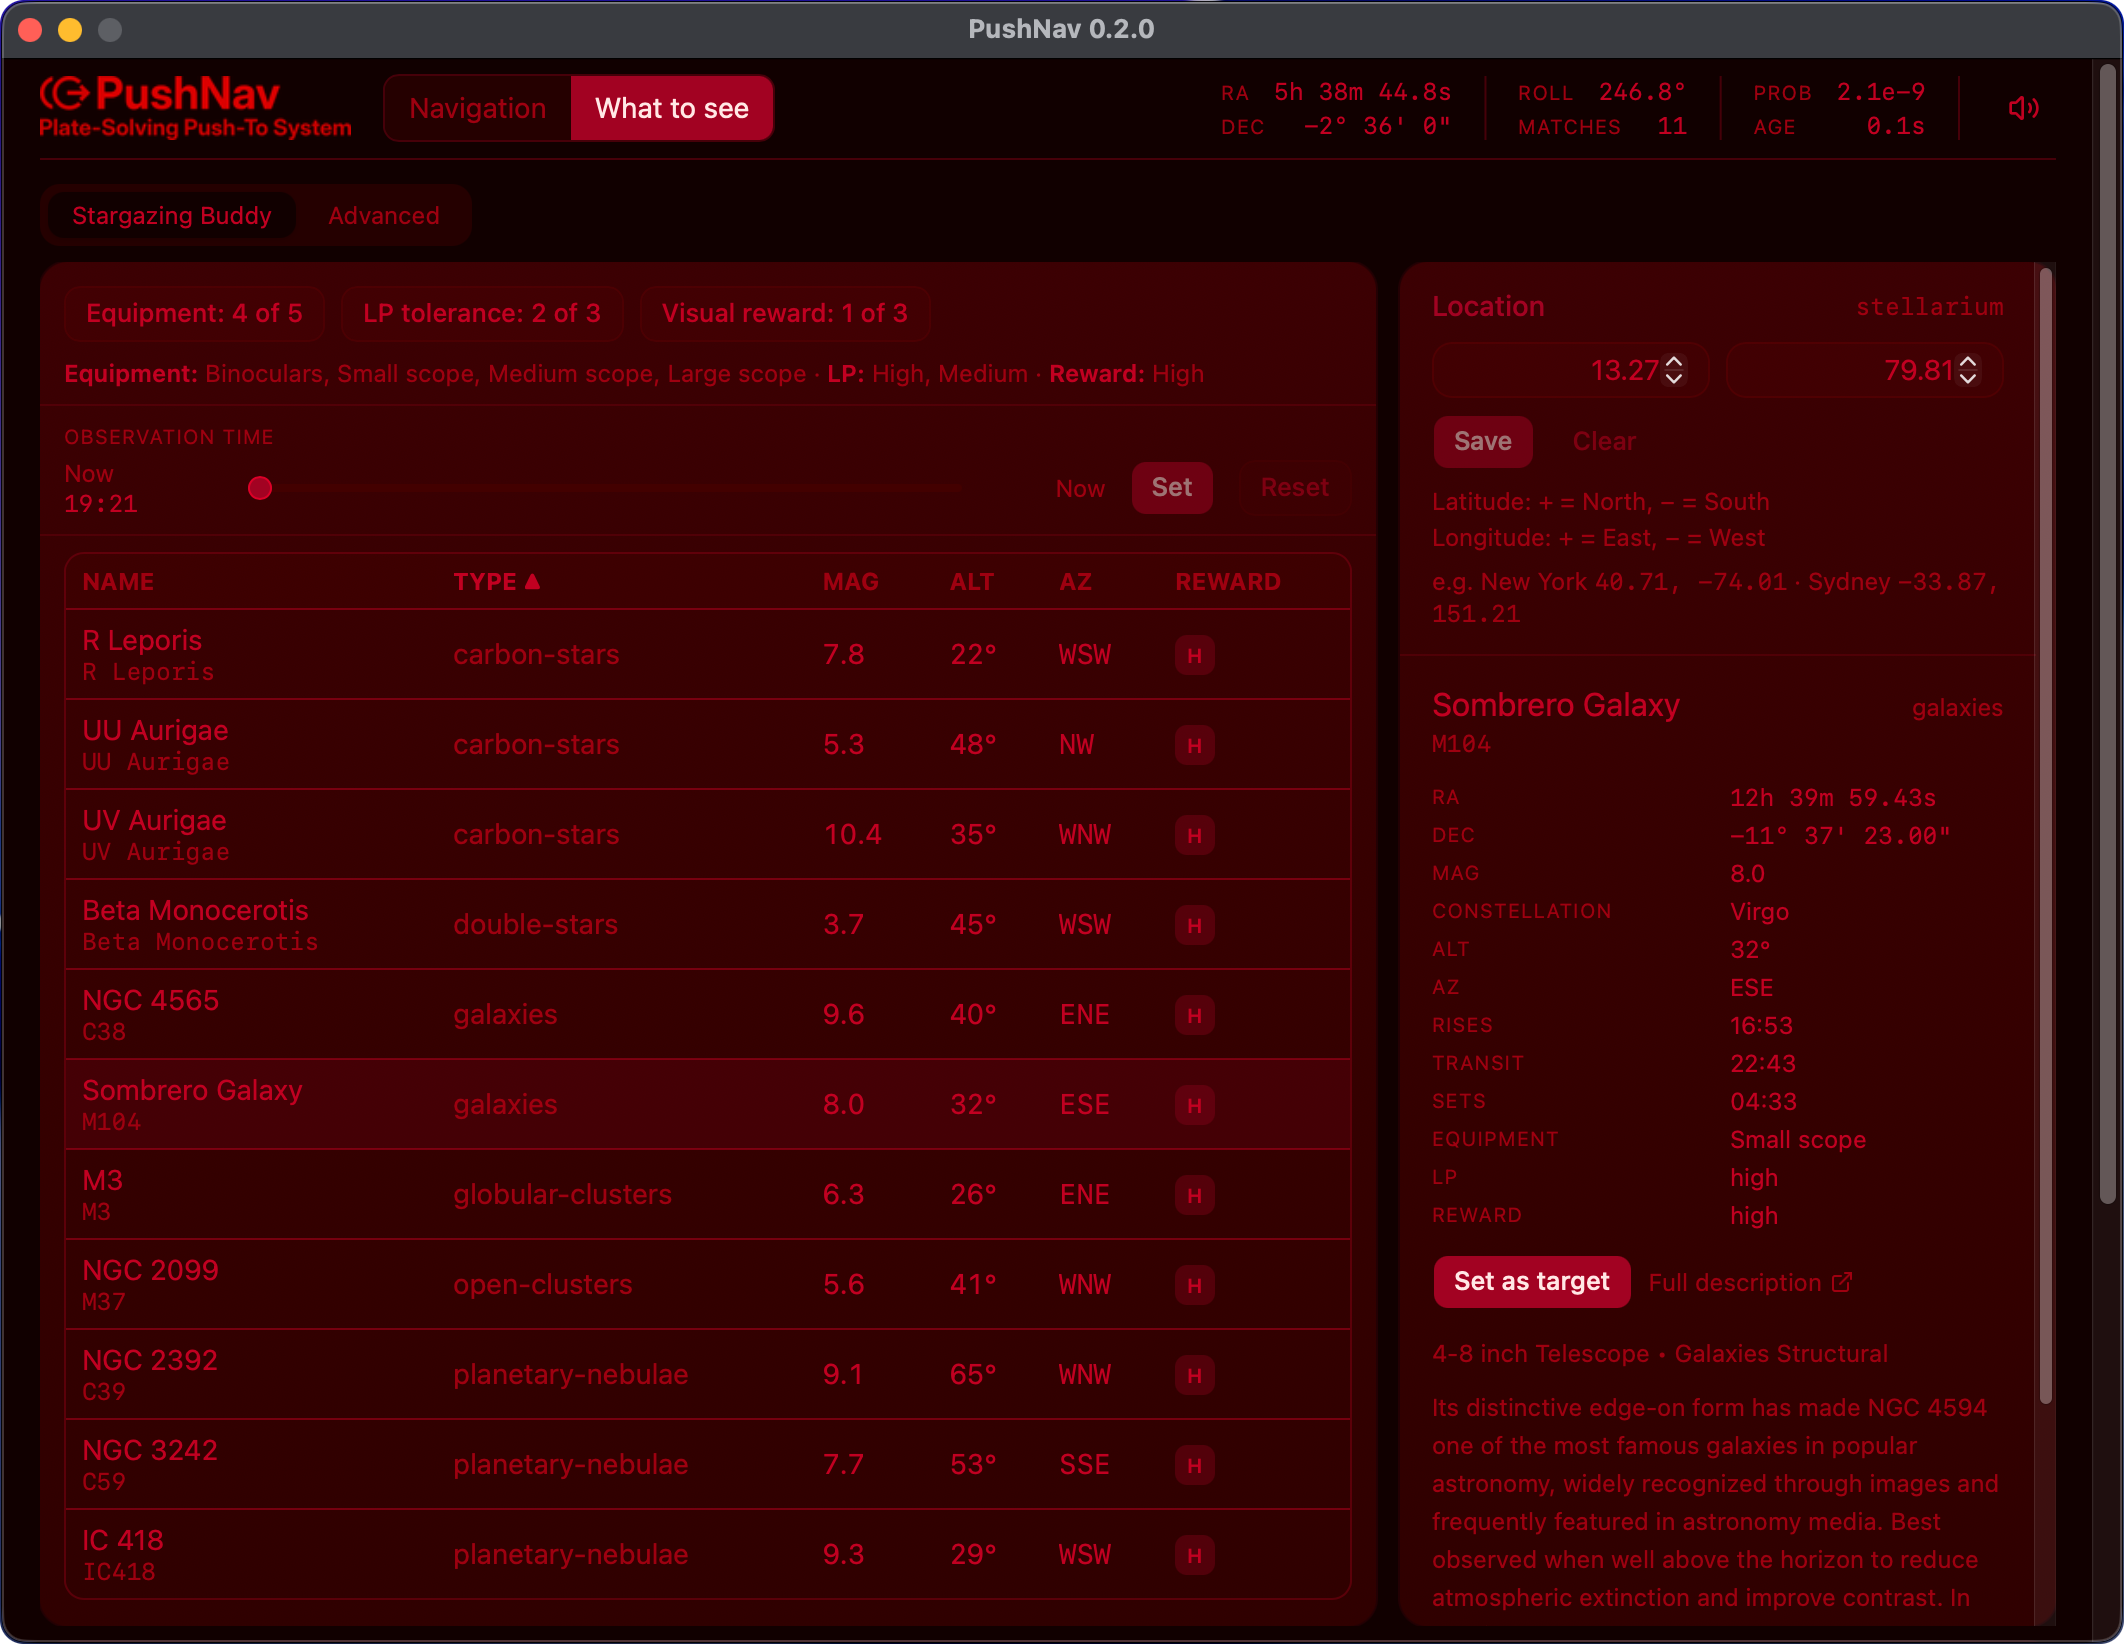Image resolution: width=2124 pixels, height=1644 pixels.
Task: Click the stellarium source label
Action: pos(1929,307)
